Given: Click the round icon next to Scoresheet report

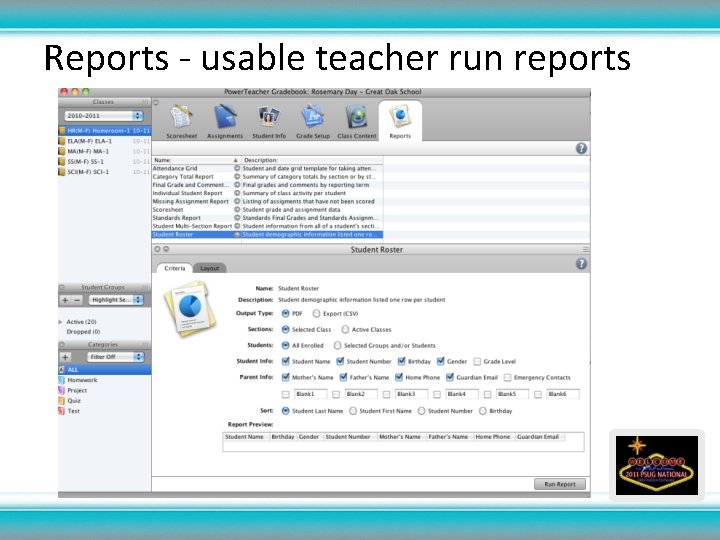Looking at the screenshot, I should 237,209.
